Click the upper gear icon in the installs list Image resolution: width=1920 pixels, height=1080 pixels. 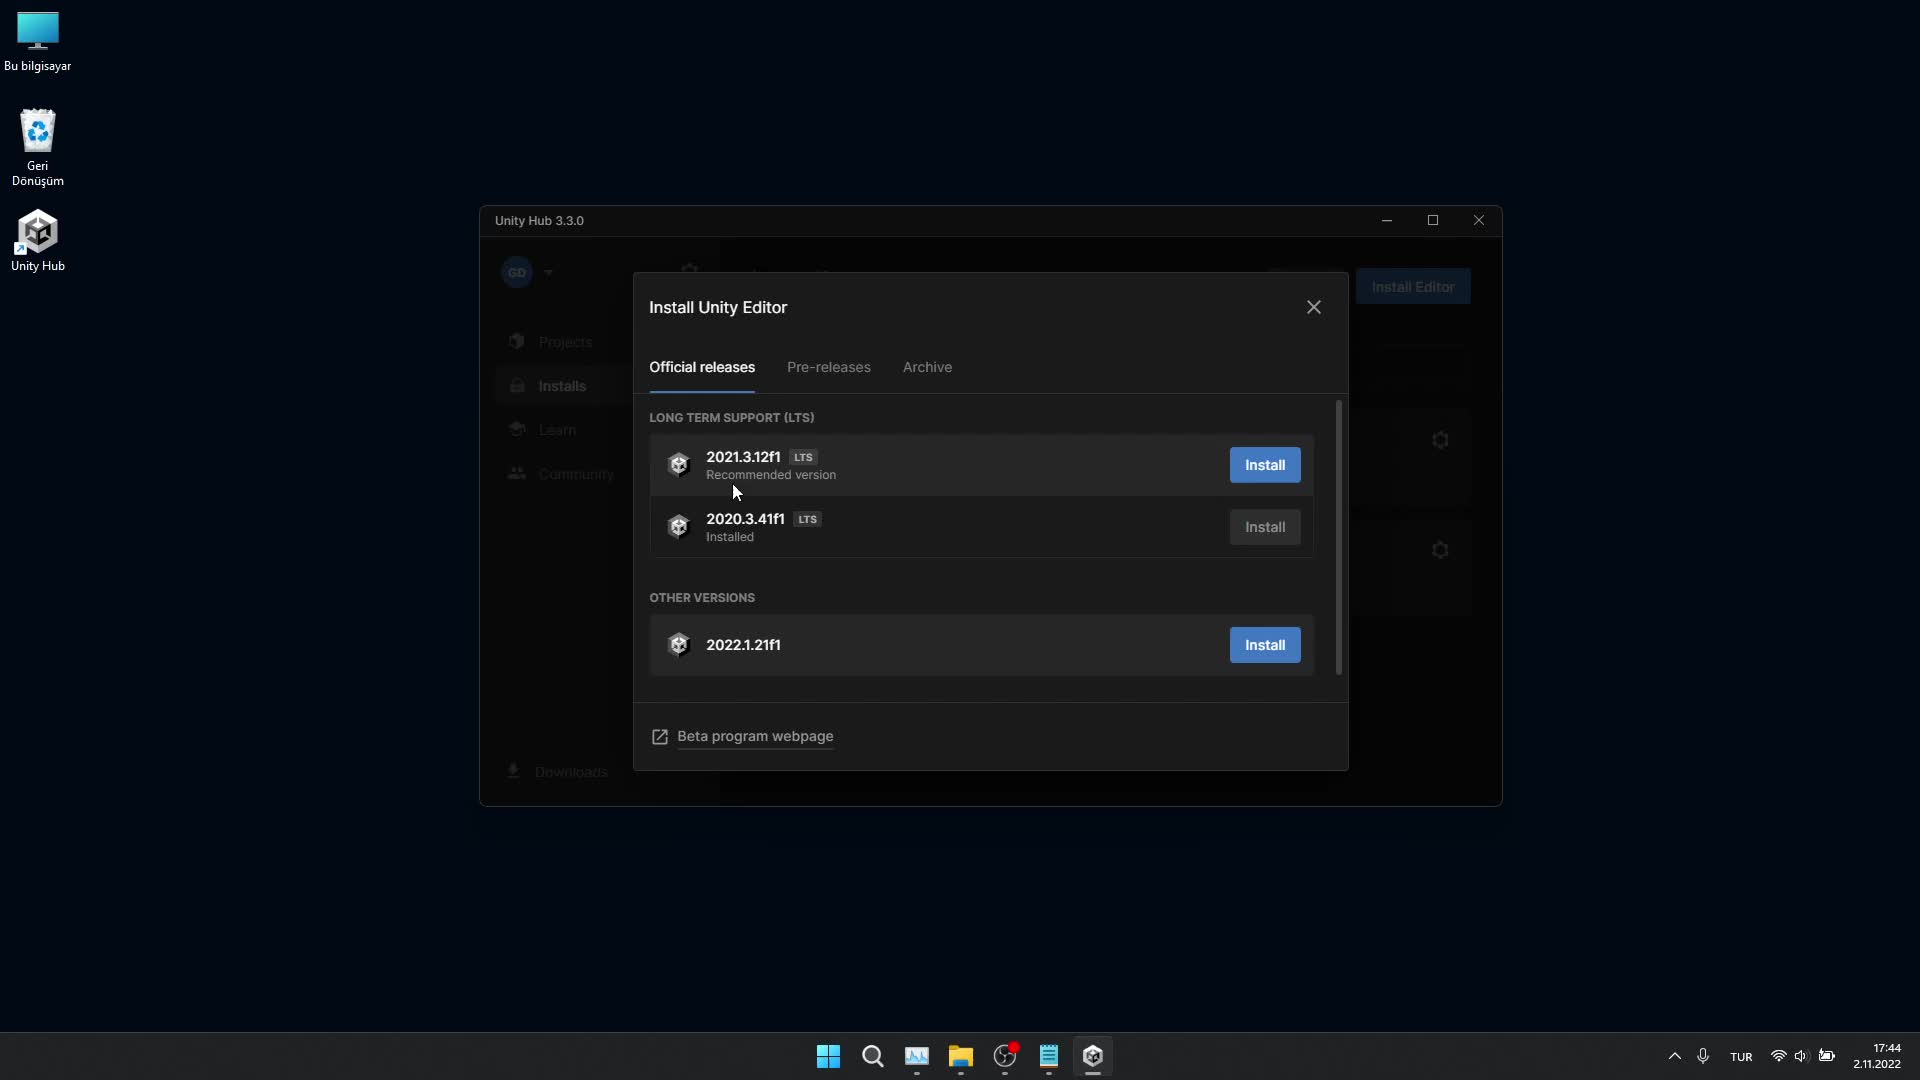(x=1440, y=440)
